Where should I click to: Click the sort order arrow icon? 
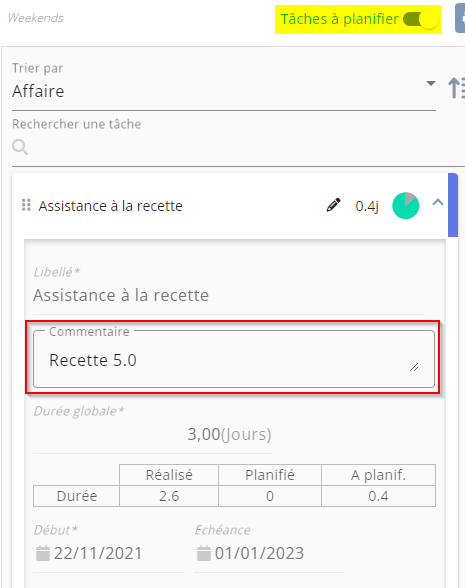pos(456,88)
